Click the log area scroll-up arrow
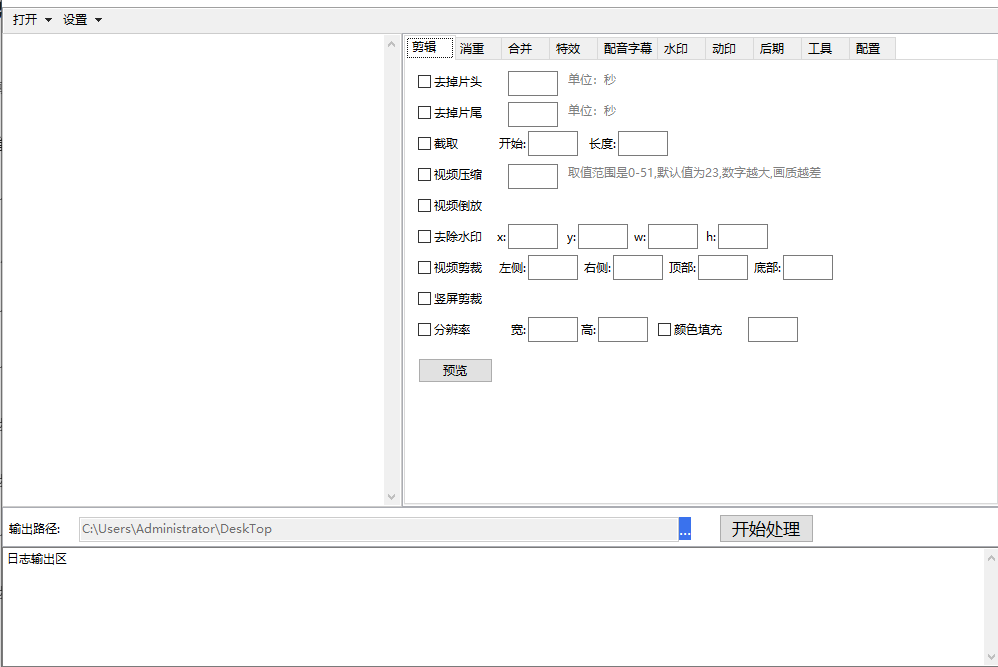 (x=991, y=558)
